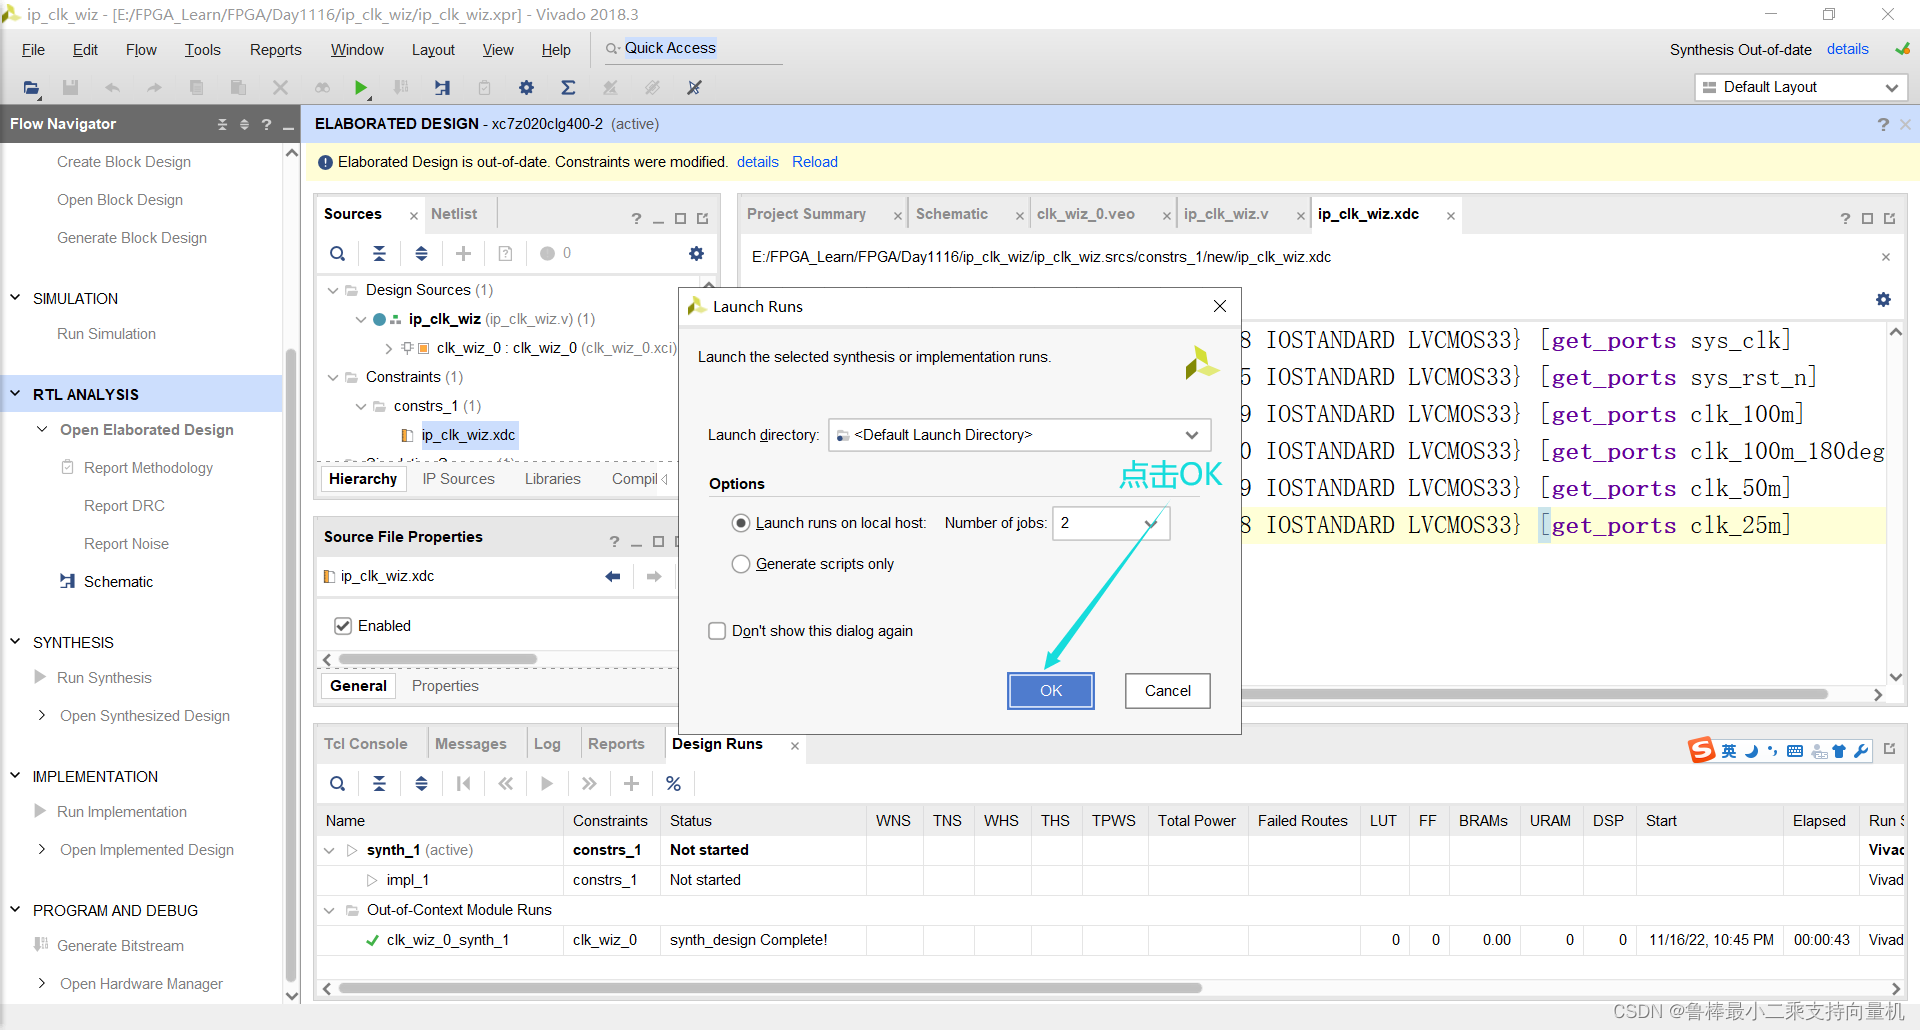The height and width of the screenshot is (1030, 1920).
Task: Click Run Synthesis in Flow Navigator
Action: pyautogui.click(x=104, y=678)
